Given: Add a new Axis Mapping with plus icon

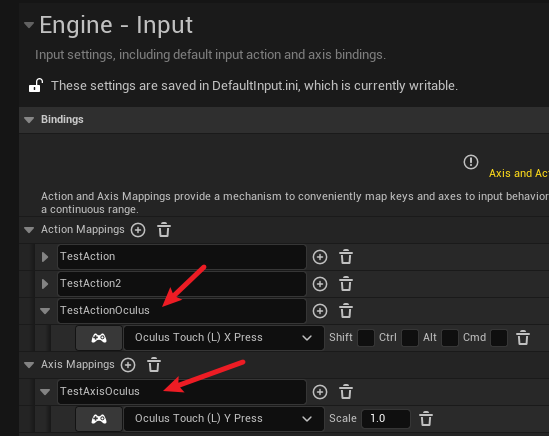Looking at the screenshot, I should (x=128, y=365).
